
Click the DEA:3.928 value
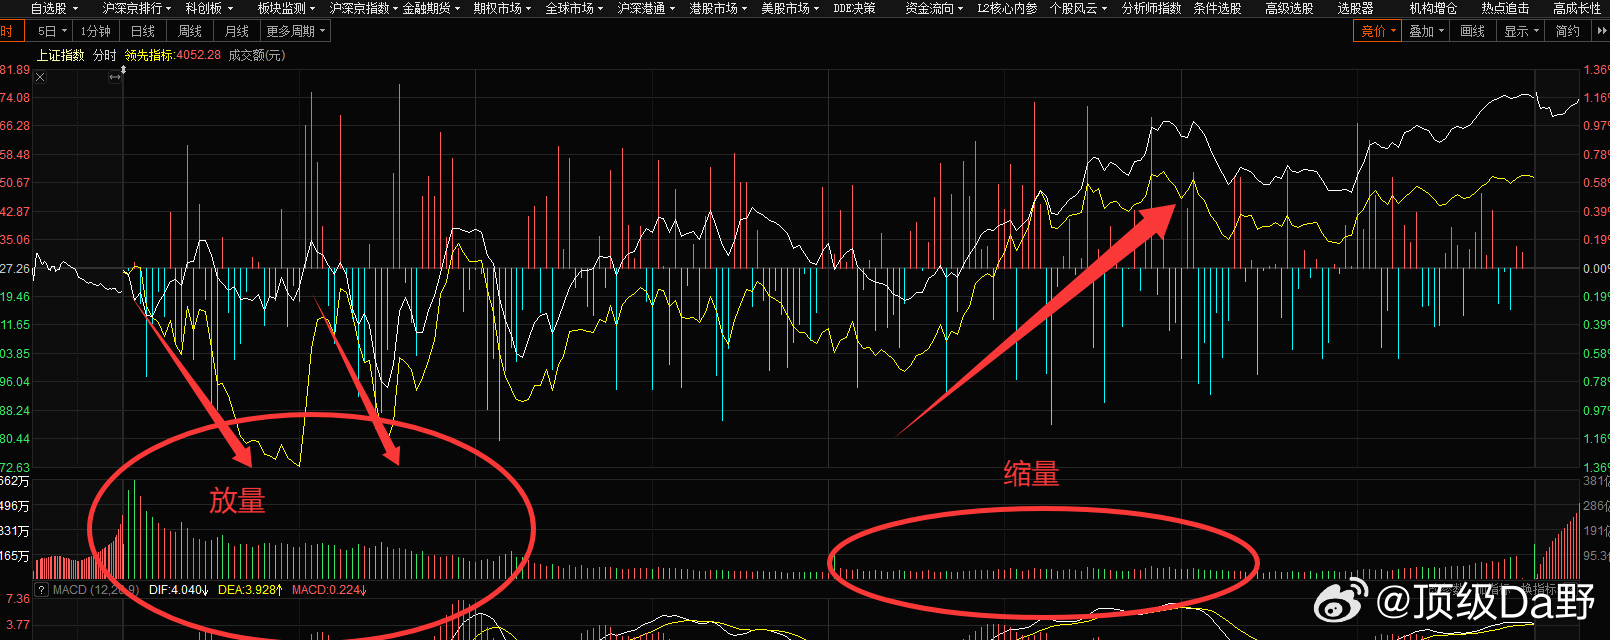click(250, 590)
